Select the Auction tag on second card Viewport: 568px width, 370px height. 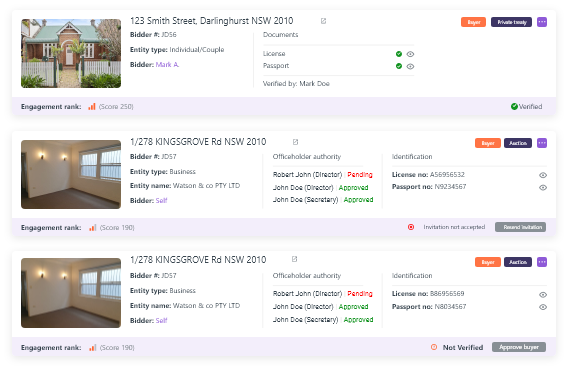pyautogui.click(x=518, y=143)
